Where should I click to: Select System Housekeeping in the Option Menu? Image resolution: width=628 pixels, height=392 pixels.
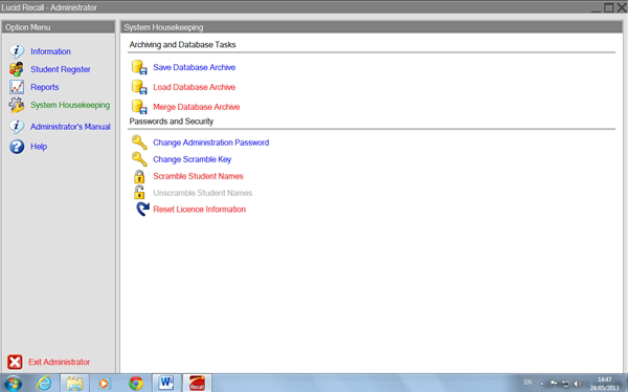tap(70, 105)
